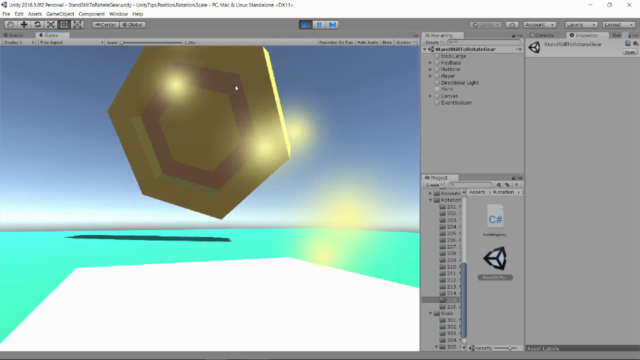This screenshot has width=640, height=360.
Task: Toggle pivot mode Center button
Action: coord(106,25)
